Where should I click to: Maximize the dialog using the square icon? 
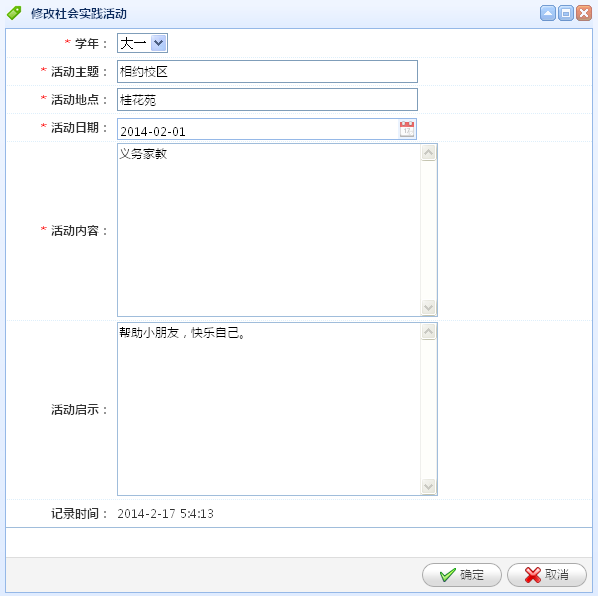(x=566, y=13)
